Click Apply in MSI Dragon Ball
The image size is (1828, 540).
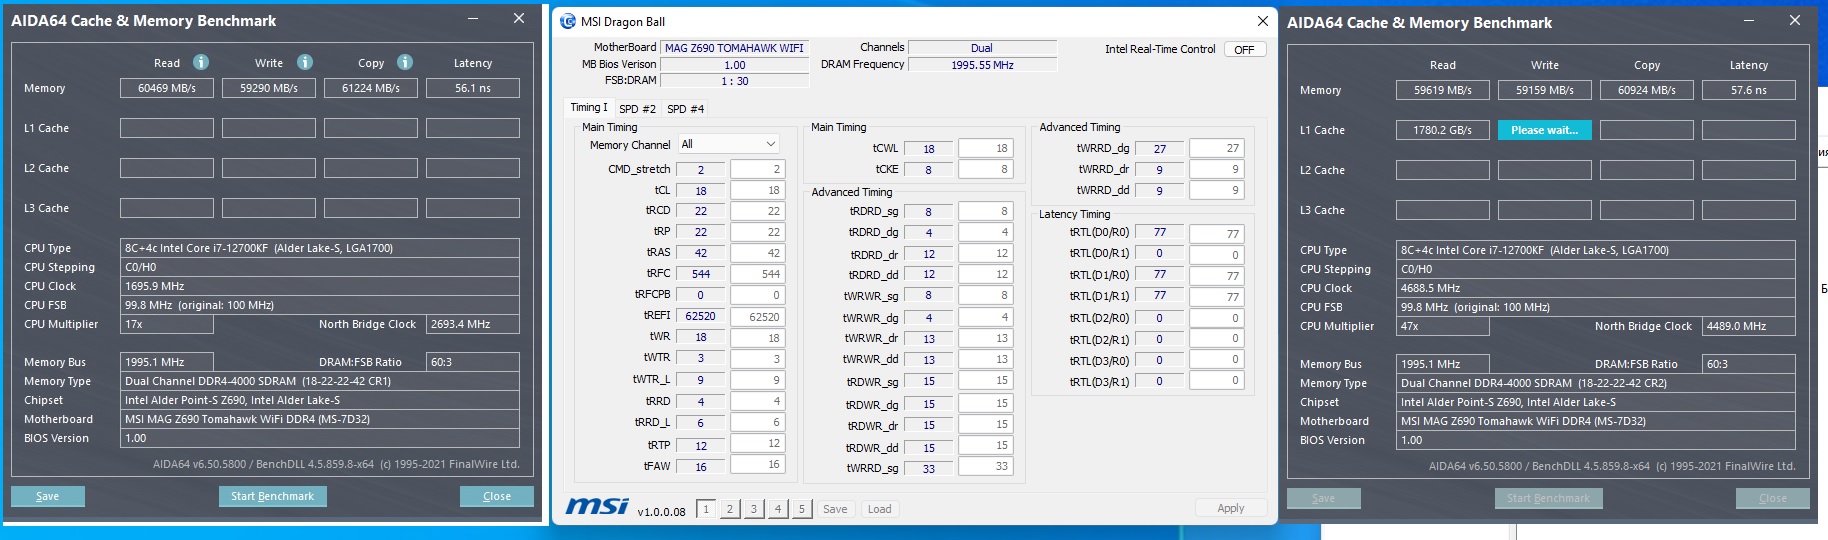coord(1231,508)
